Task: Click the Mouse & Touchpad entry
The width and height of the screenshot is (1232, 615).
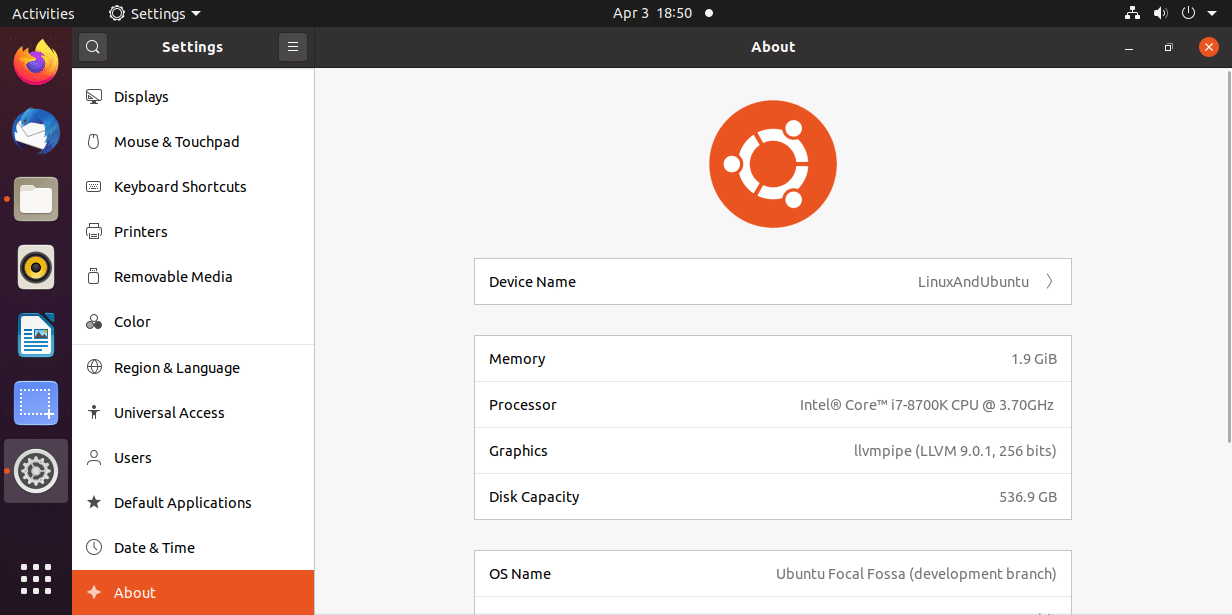Action: (177, 141)
